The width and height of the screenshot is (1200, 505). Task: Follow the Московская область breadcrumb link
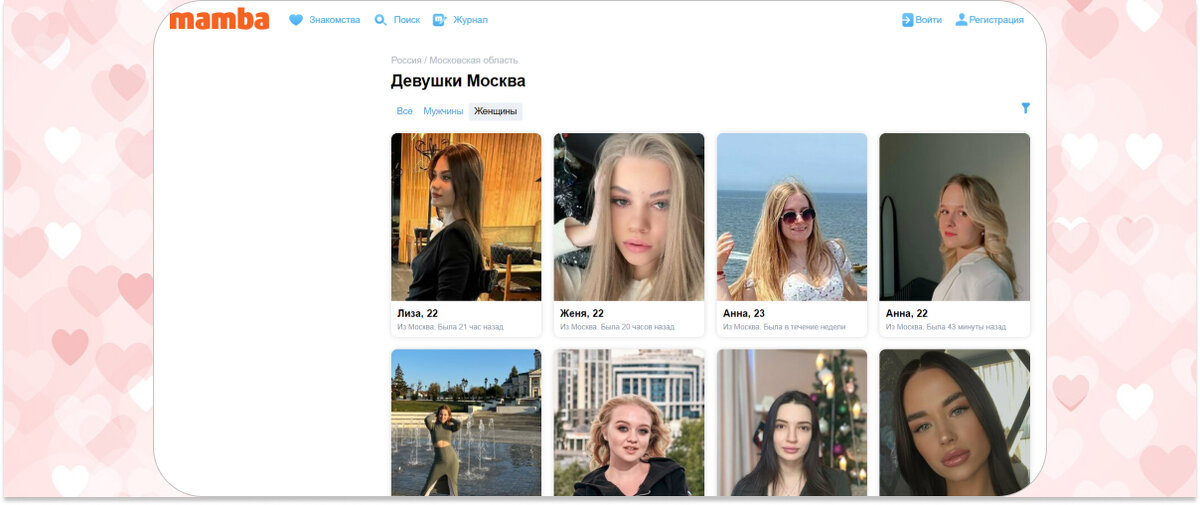coord(474,60)
